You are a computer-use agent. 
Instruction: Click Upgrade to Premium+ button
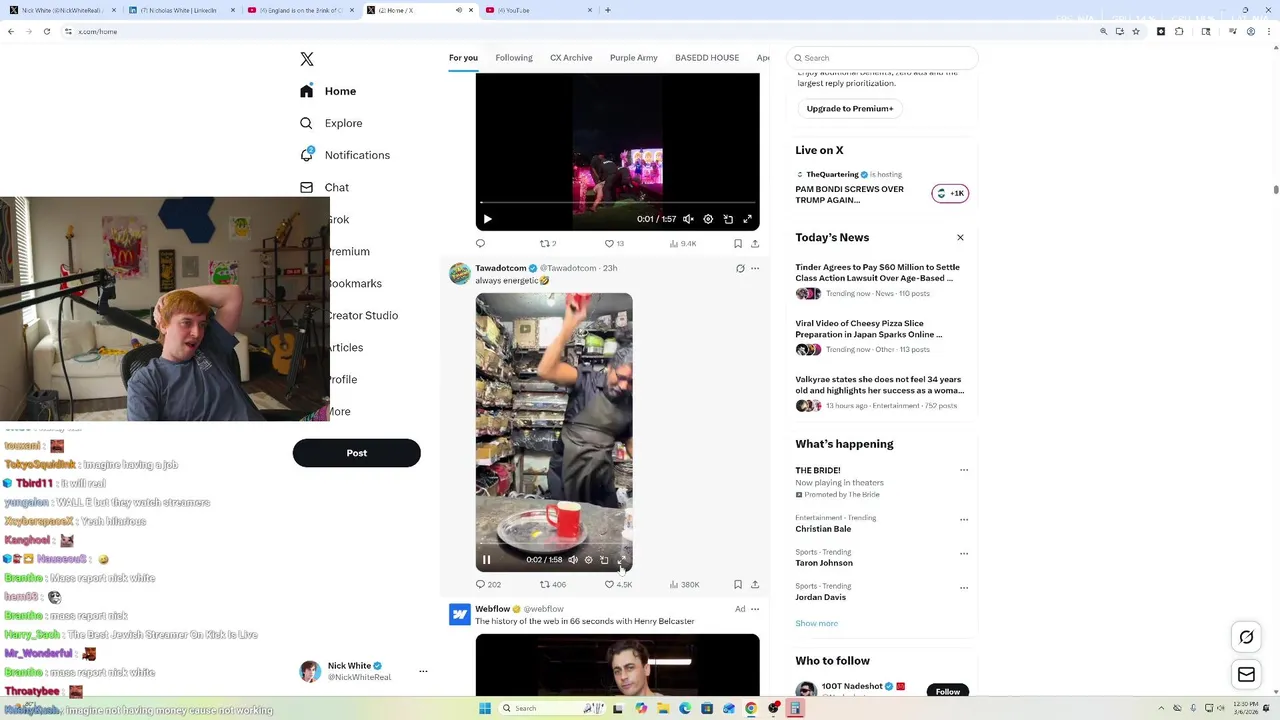click(850, 108)
